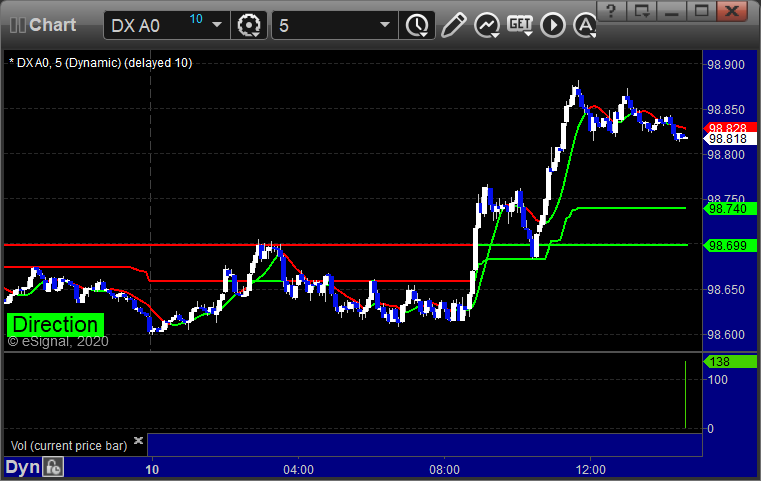Click the white 98.818 last price tag

pos(729,139)
